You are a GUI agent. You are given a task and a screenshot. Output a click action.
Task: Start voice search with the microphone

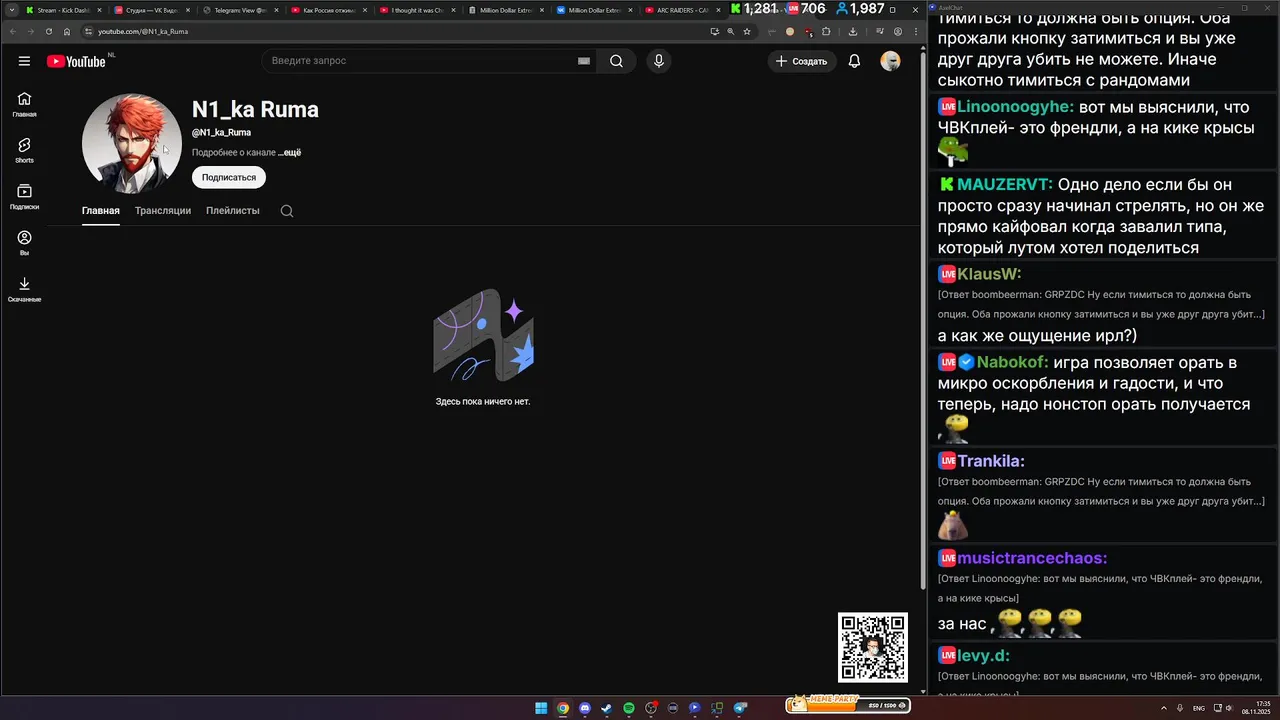658,61
